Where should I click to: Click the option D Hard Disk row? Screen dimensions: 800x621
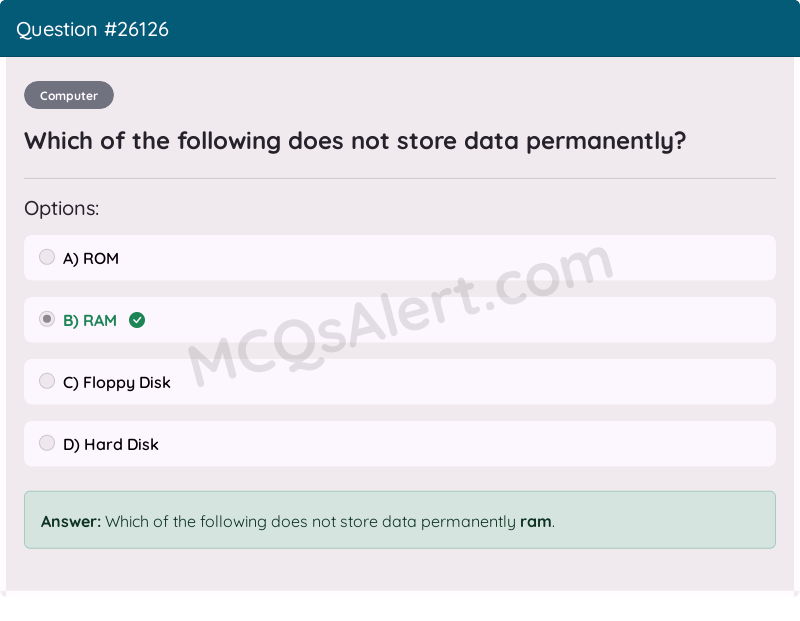tap(400, 444)
